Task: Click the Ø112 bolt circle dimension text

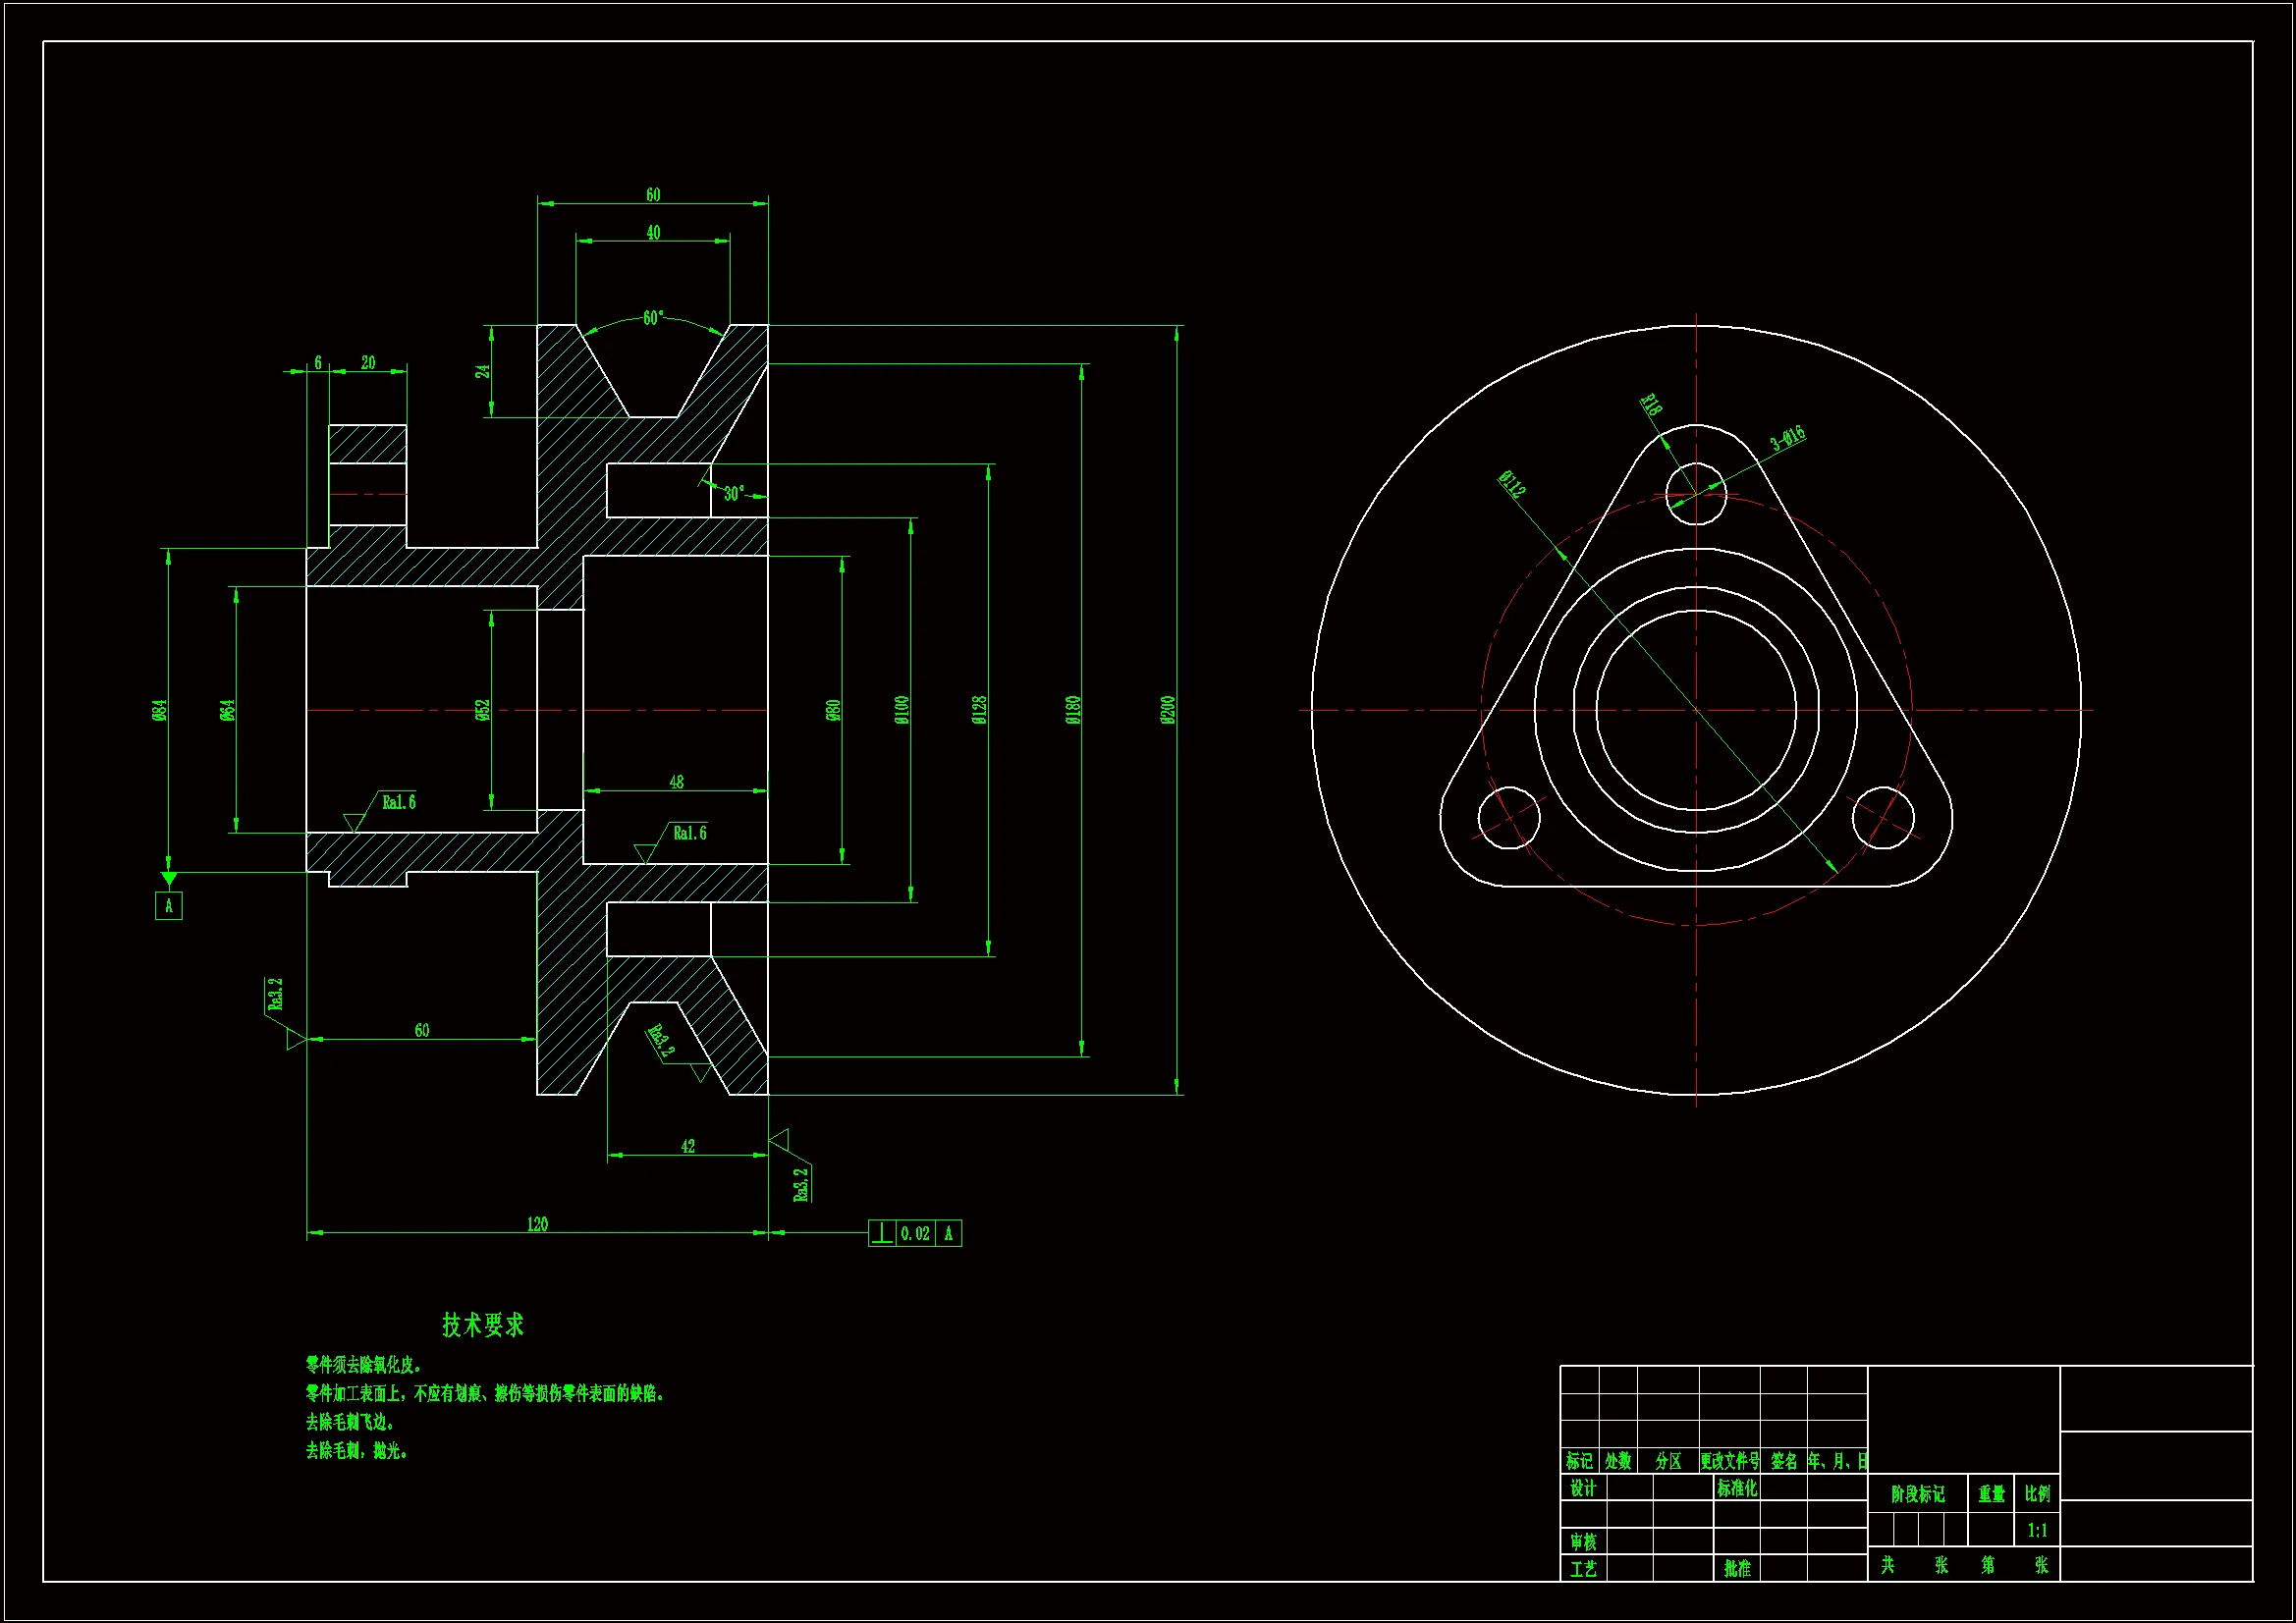Action: (x=1512, y=484)
